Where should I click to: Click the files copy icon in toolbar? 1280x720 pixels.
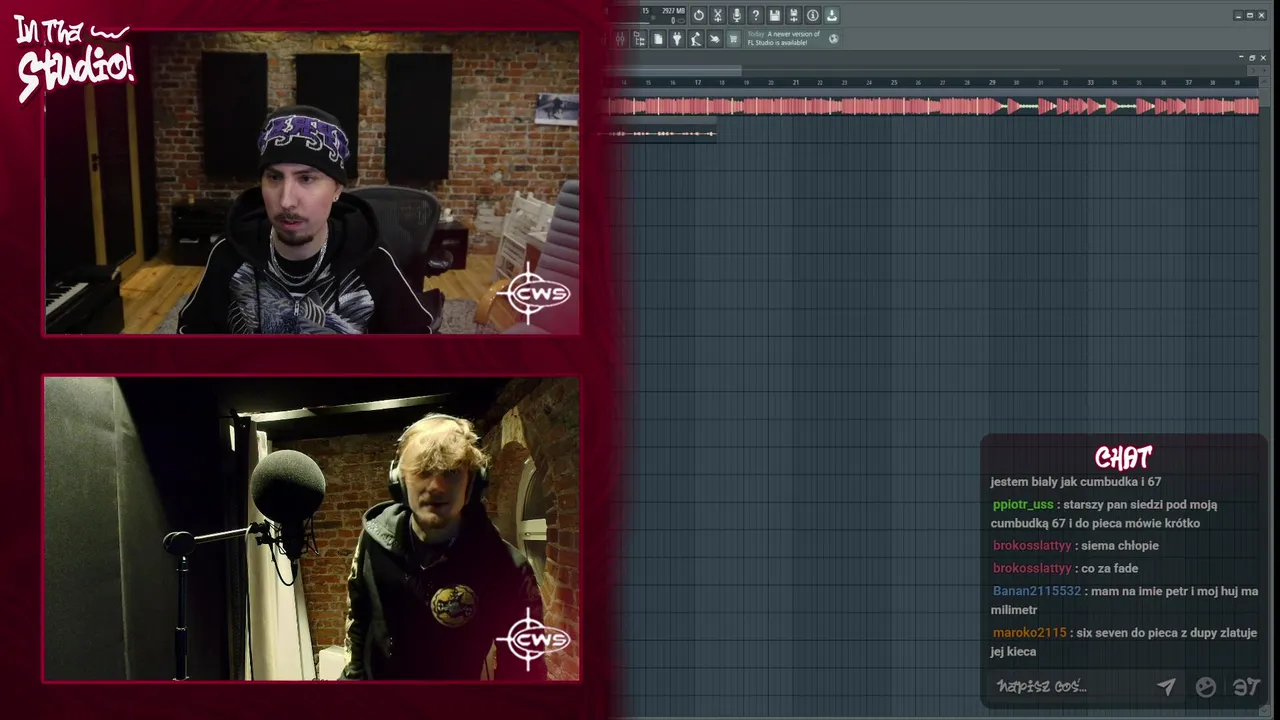658,39
